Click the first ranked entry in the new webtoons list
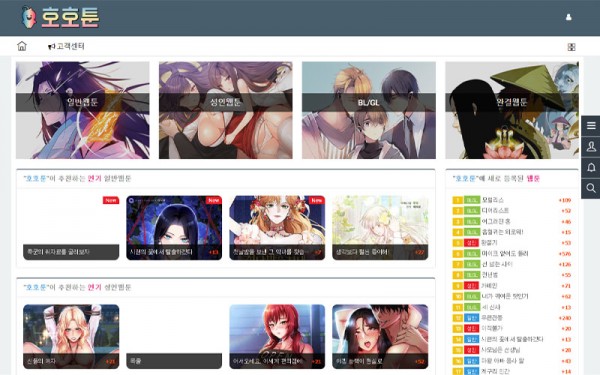 pos(512,200)
